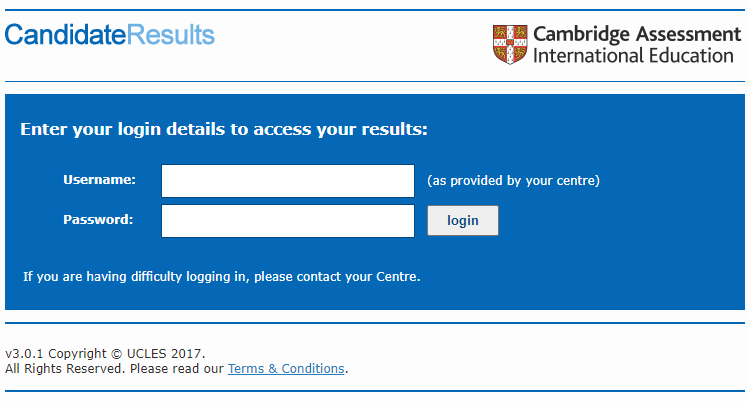Focus the Password input field
This screenshot has width=748, height=401.
click(x=288, y=221)
